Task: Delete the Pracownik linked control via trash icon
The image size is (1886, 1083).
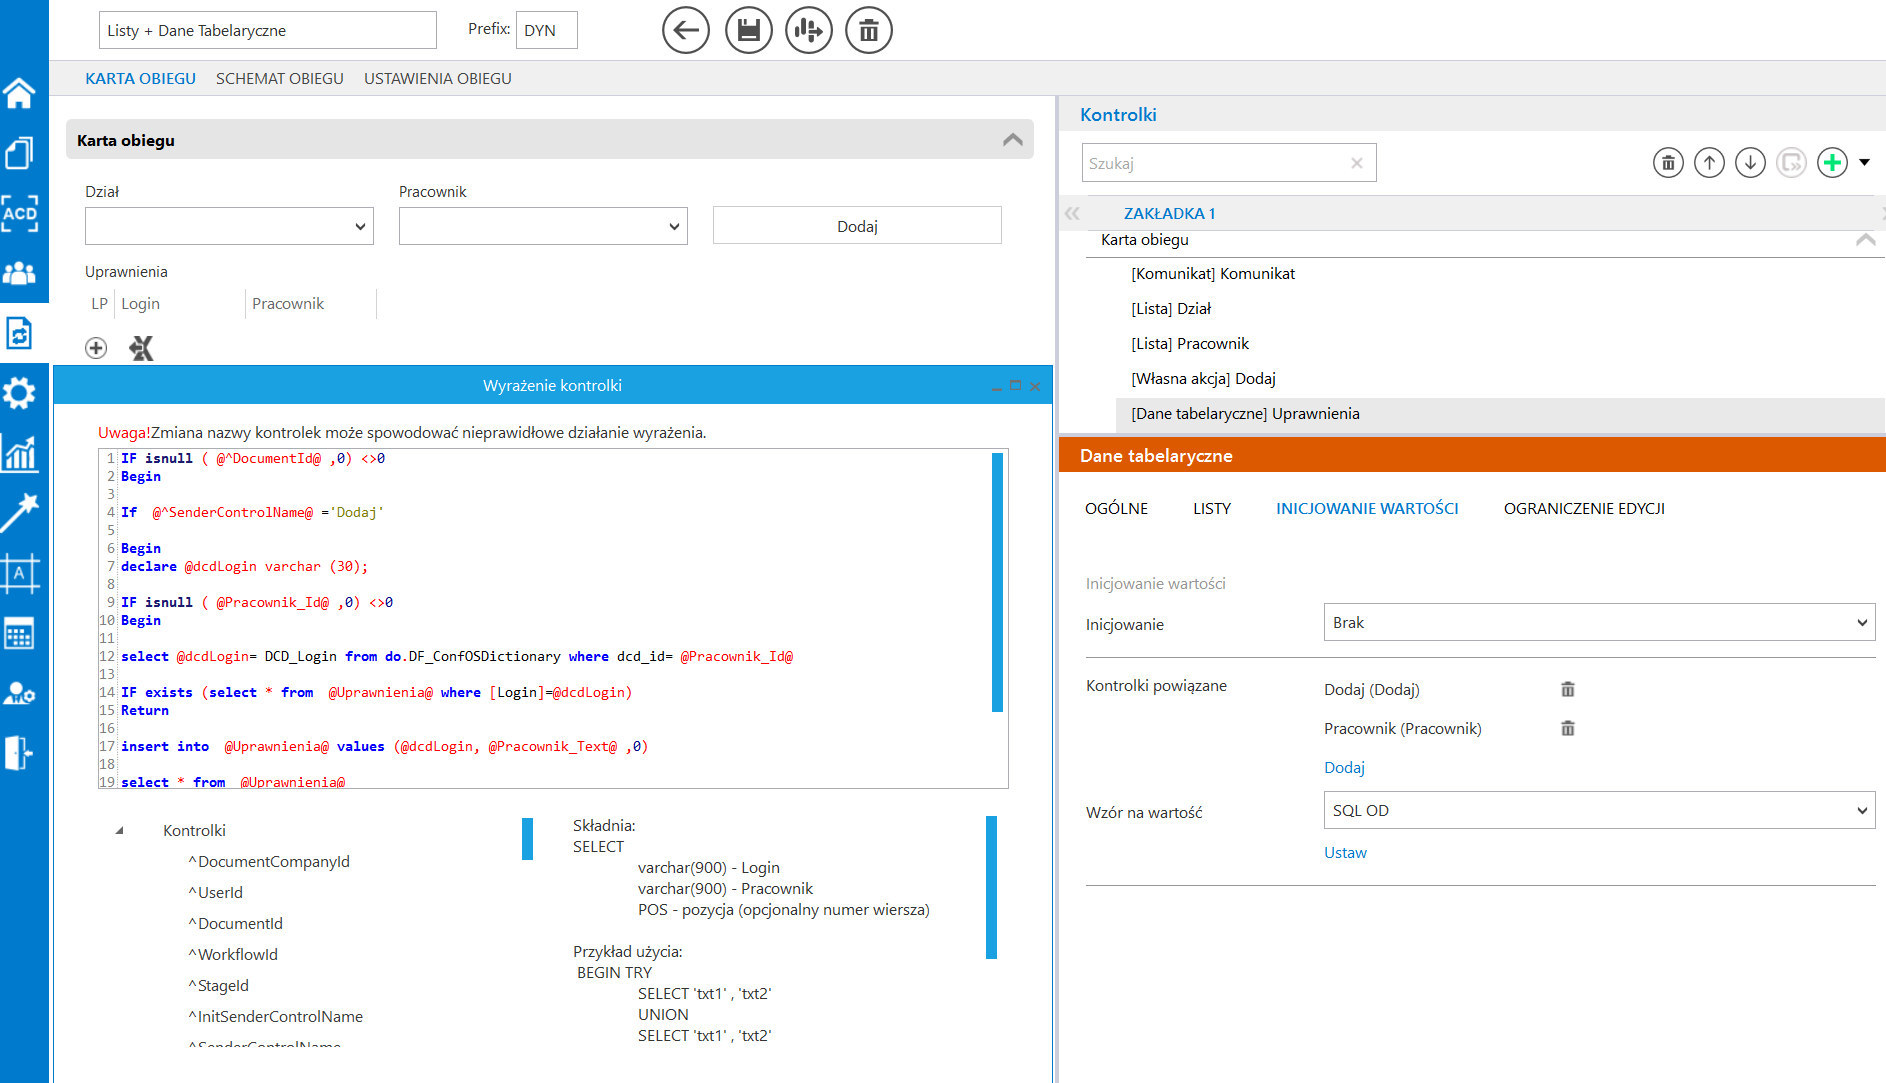Action: point(1567,728)
